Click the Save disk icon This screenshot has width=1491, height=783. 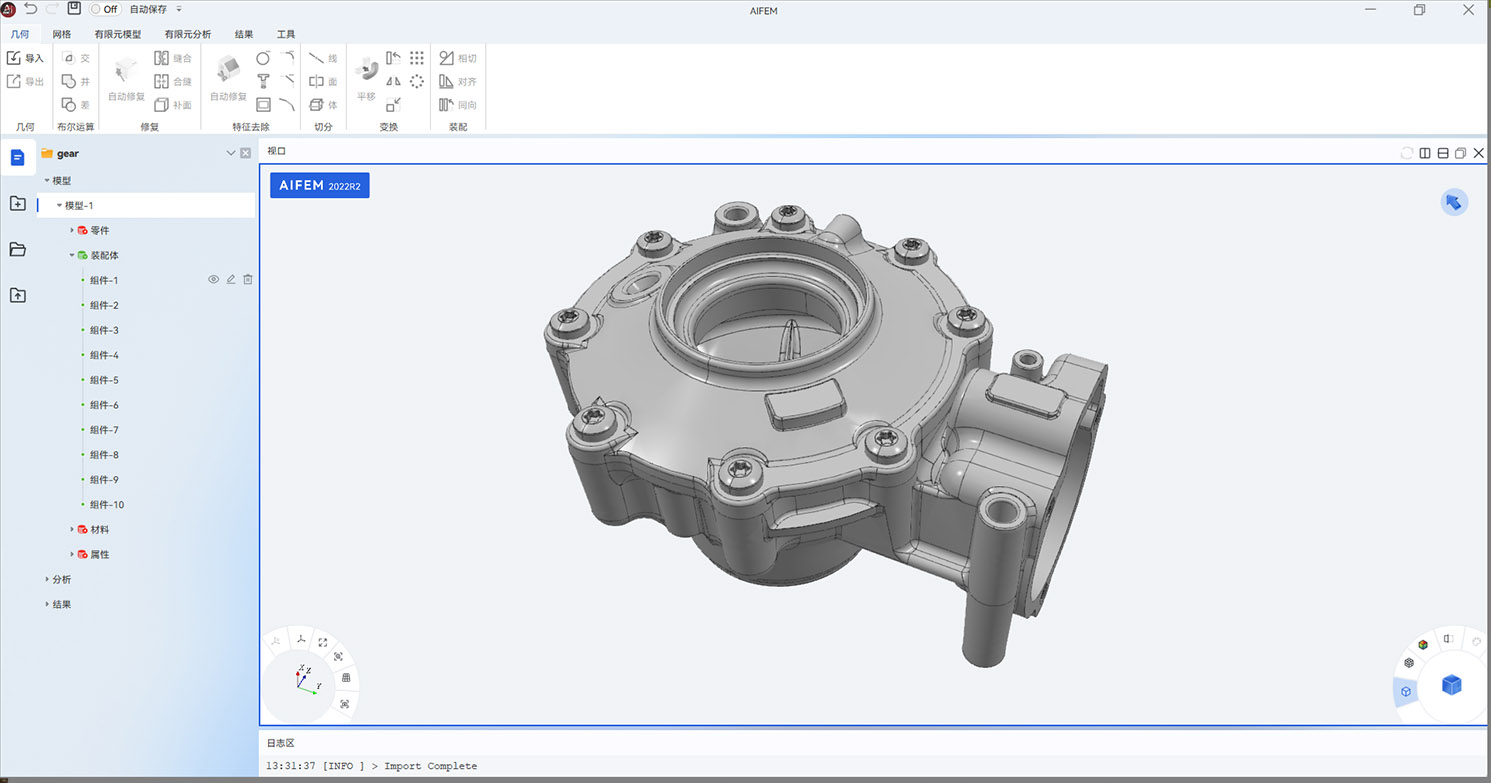coord(74,8)
